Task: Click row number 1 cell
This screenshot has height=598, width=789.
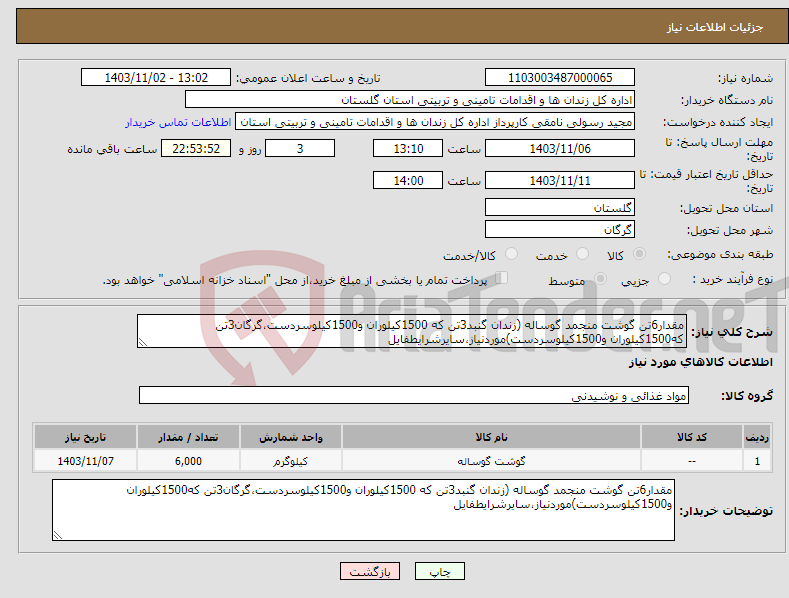Action: 757,461
